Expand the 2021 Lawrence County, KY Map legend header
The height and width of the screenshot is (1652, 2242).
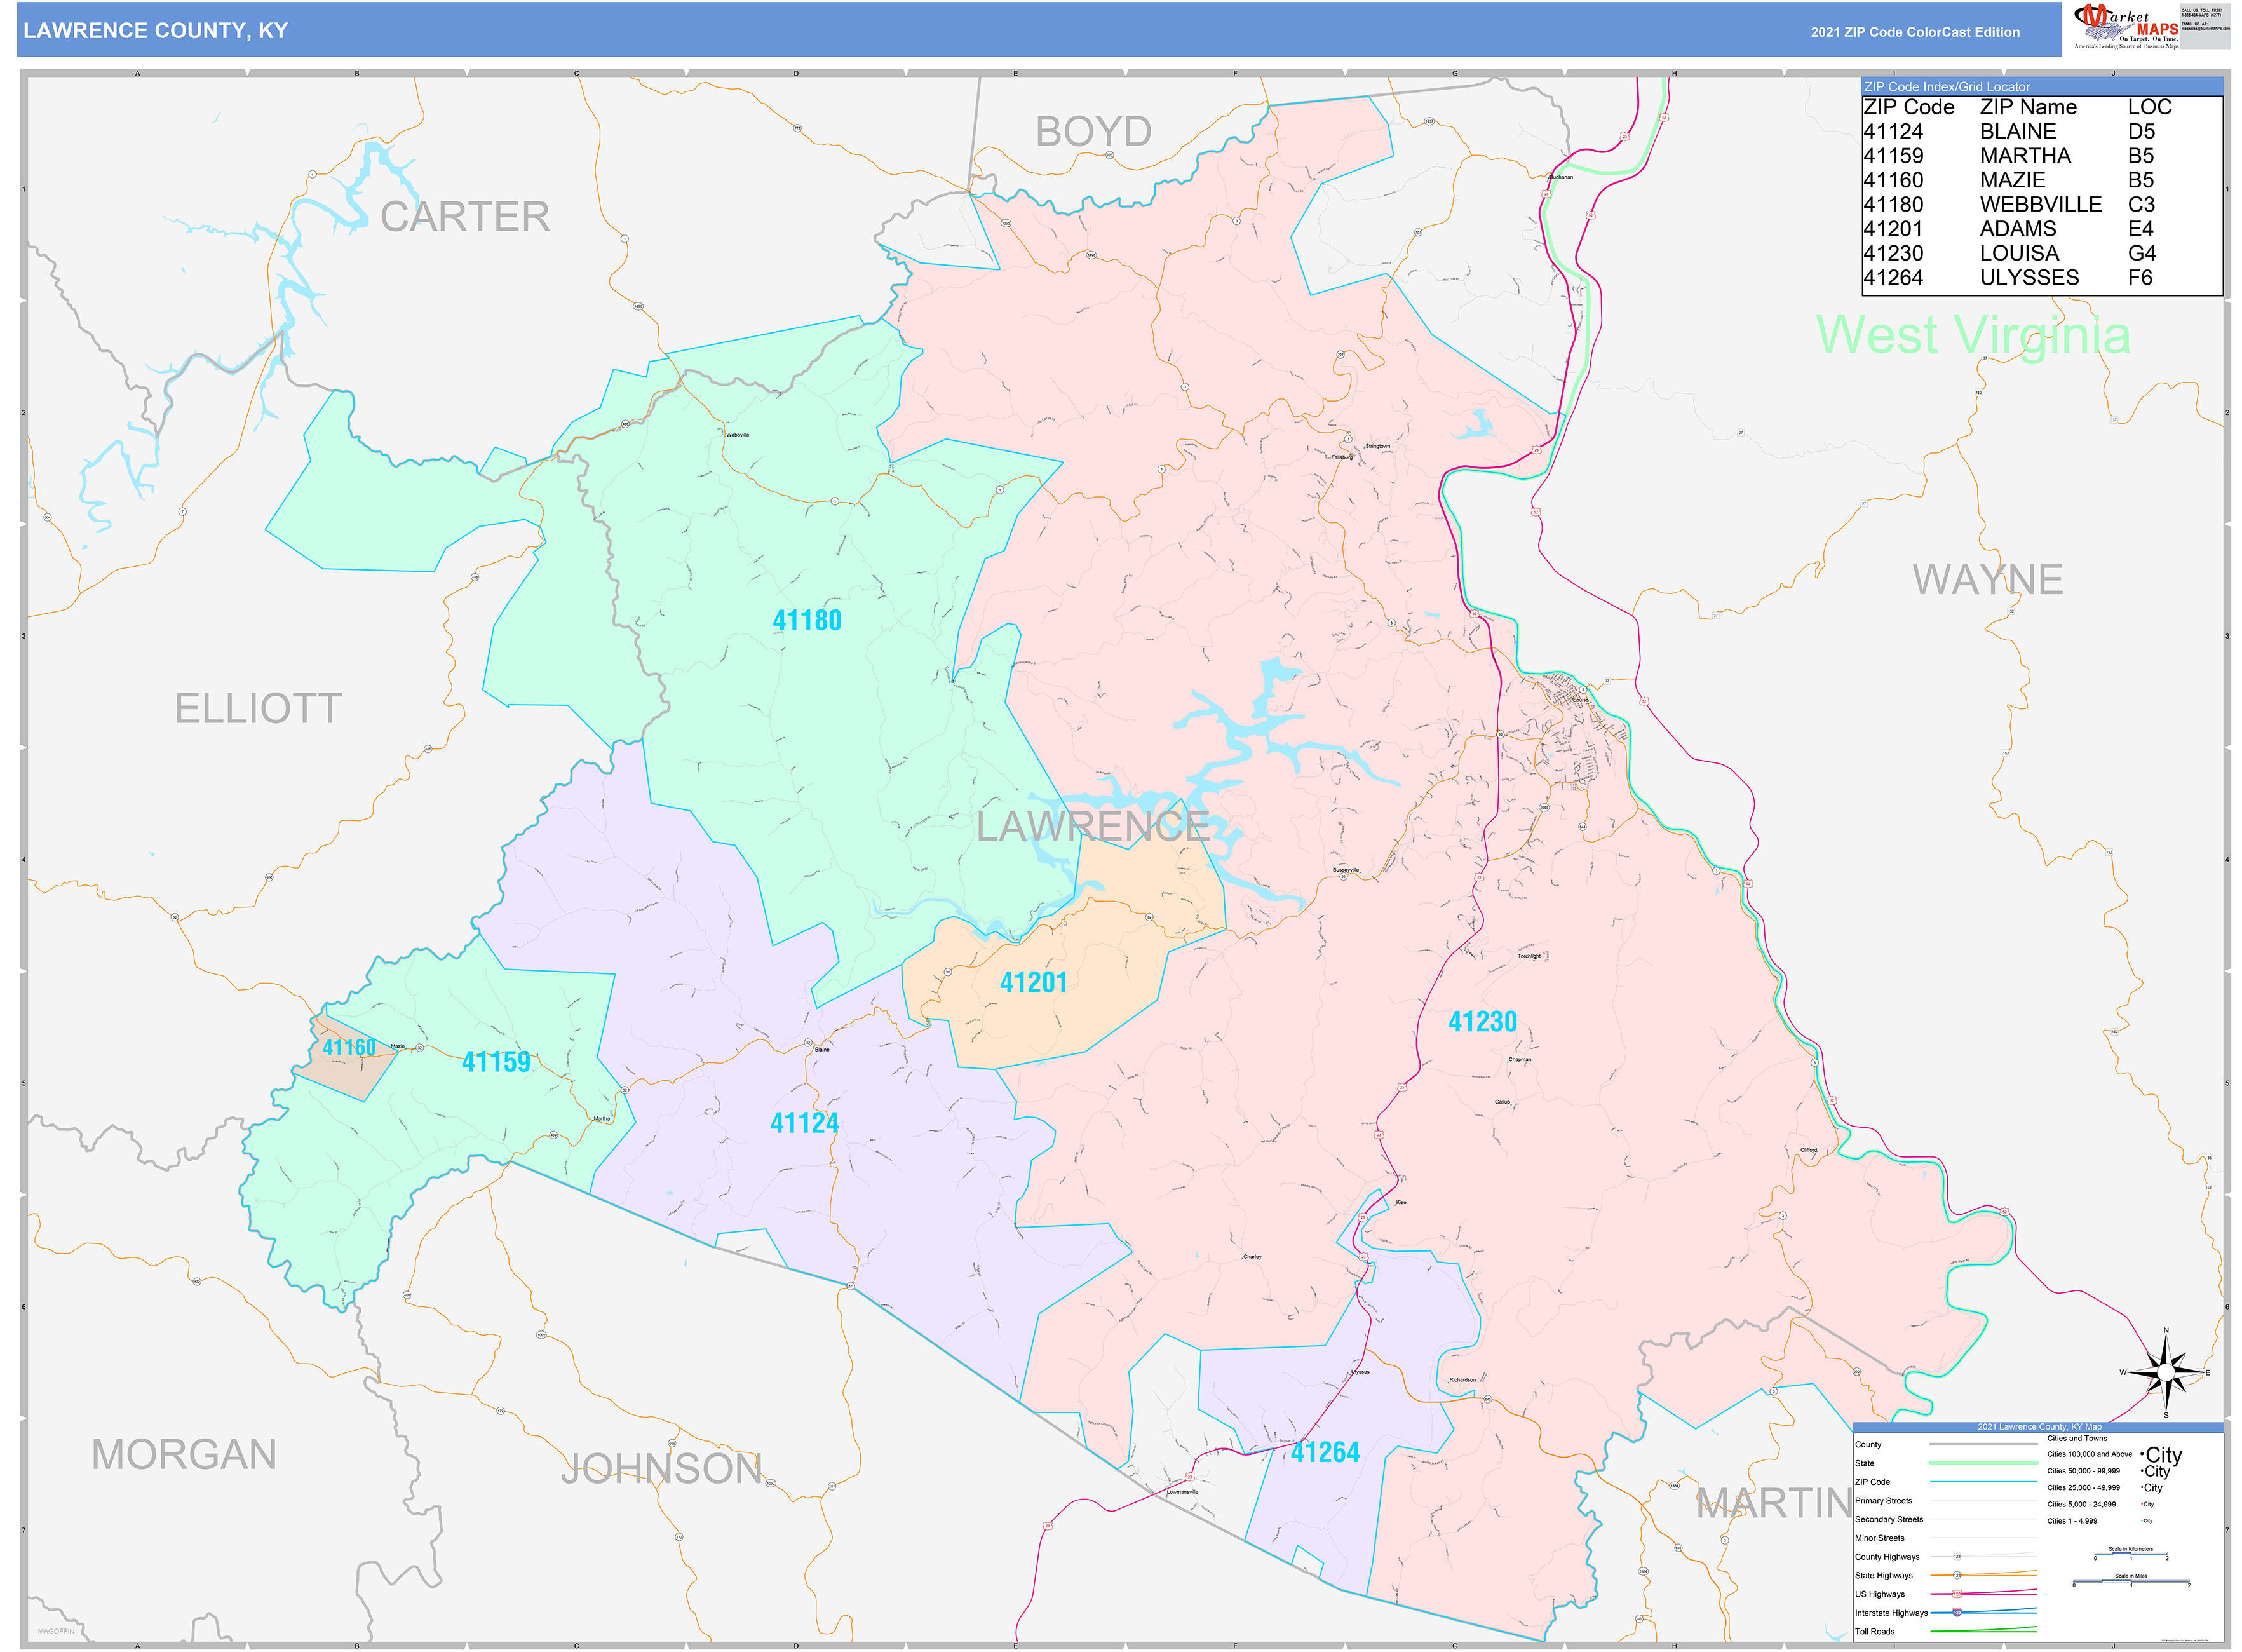tap(2040, 1426)
